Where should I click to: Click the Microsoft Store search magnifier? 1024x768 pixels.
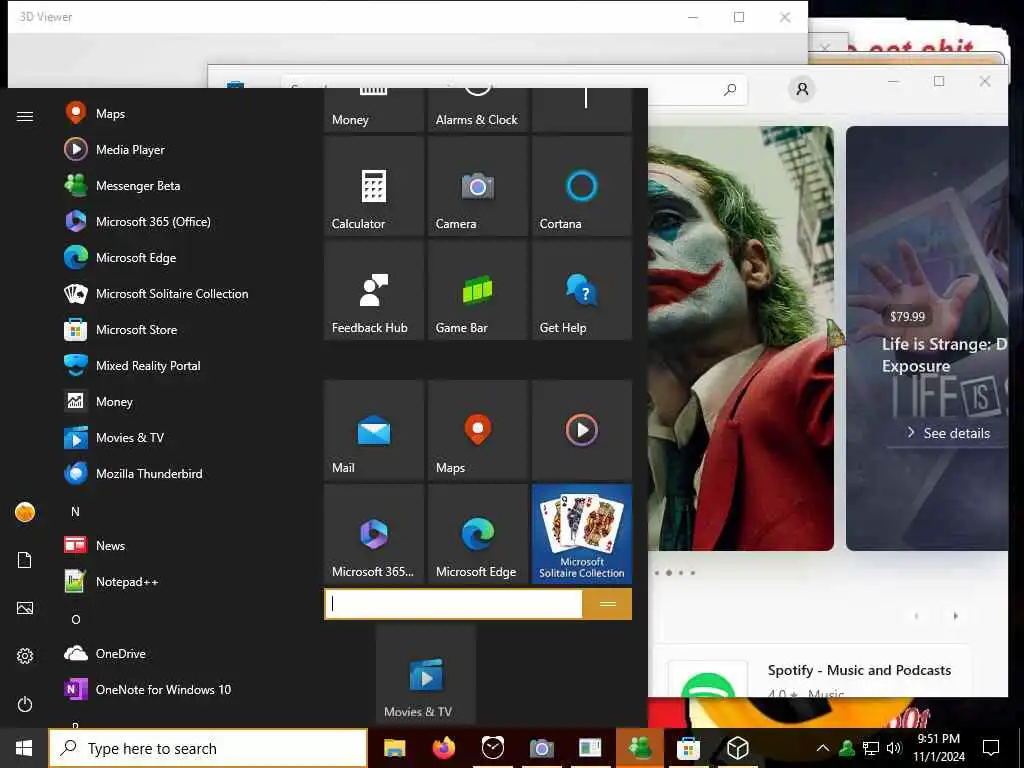(730, 89)
